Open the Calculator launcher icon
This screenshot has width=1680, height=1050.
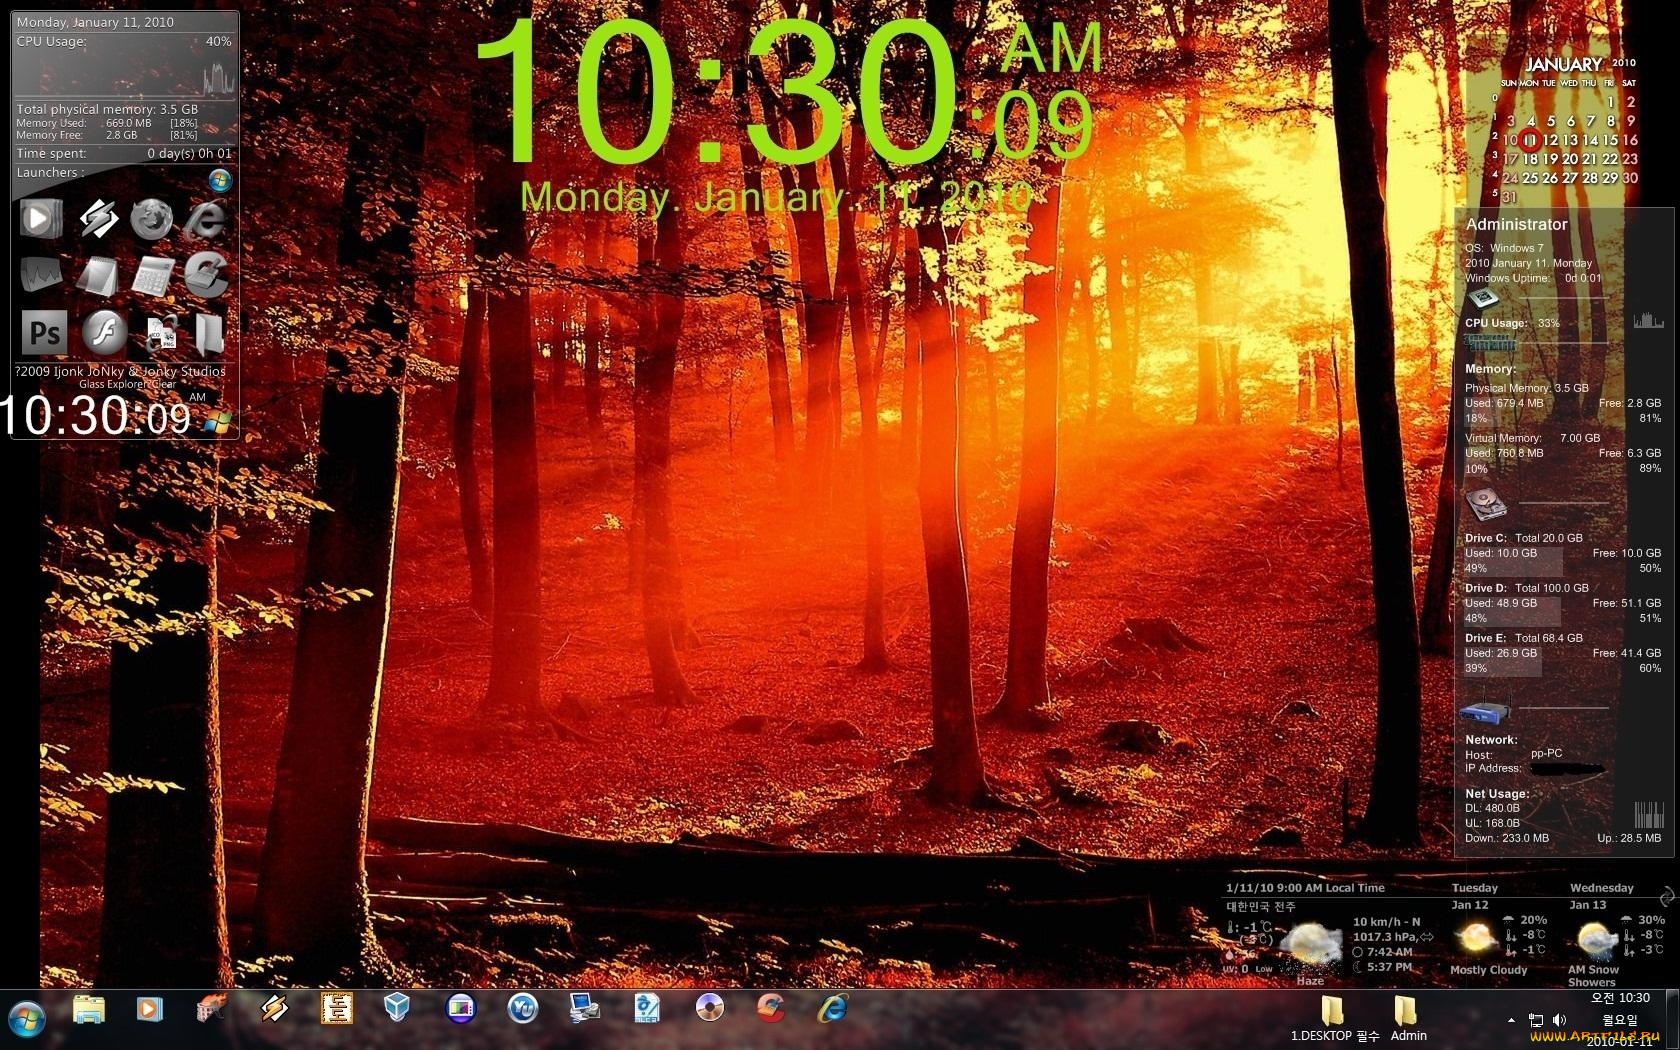[x=152, y=275]
